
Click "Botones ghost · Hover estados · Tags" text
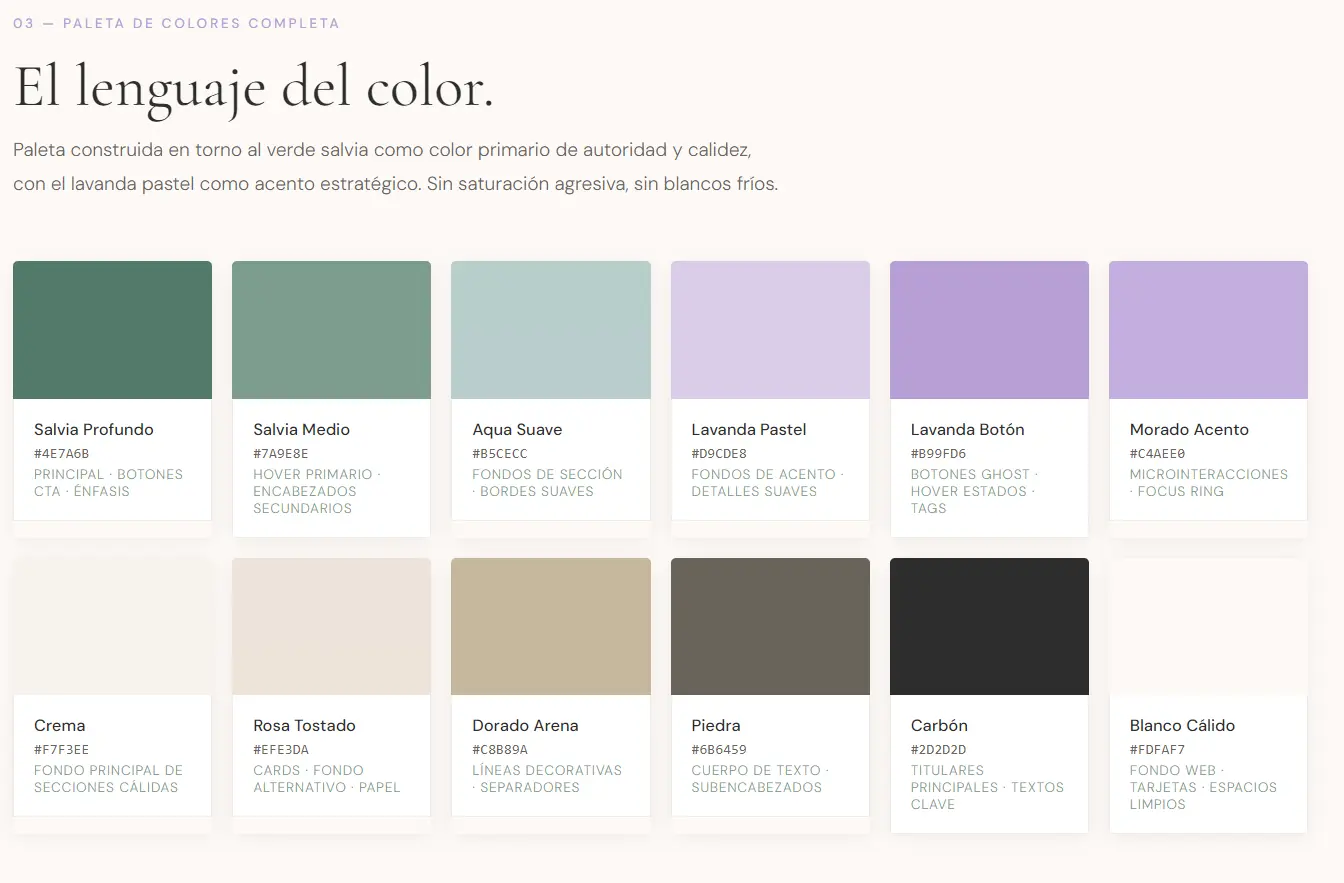coord(975,491)
